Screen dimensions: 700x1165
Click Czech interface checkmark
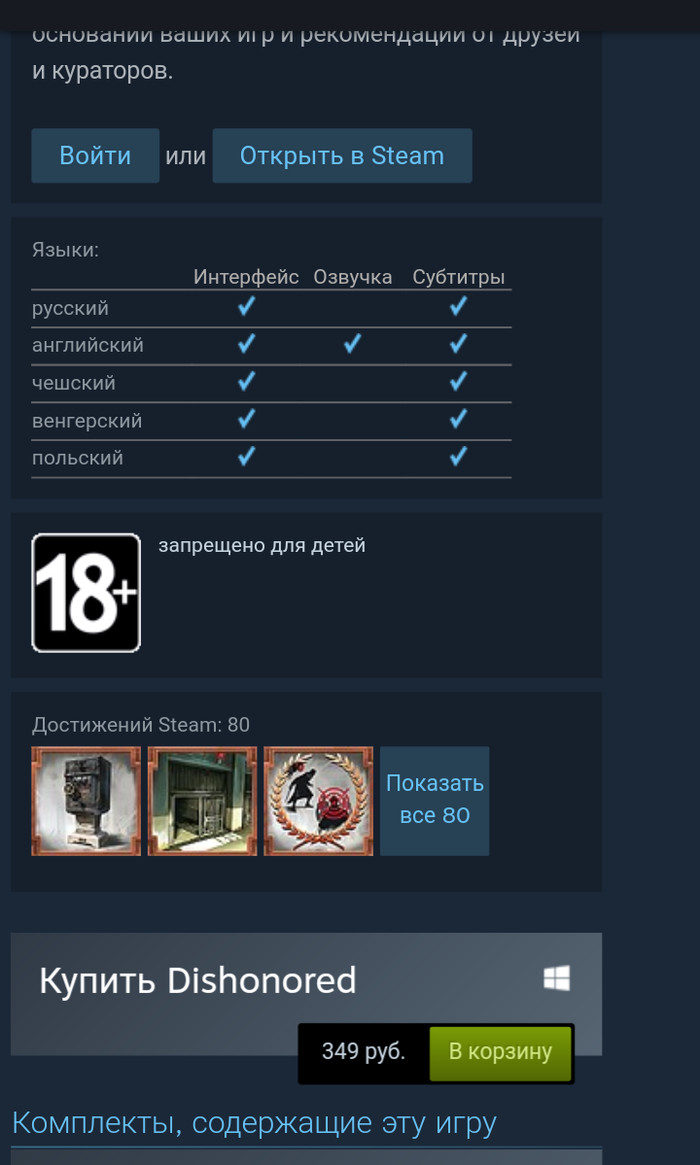(x=246, y=381)
